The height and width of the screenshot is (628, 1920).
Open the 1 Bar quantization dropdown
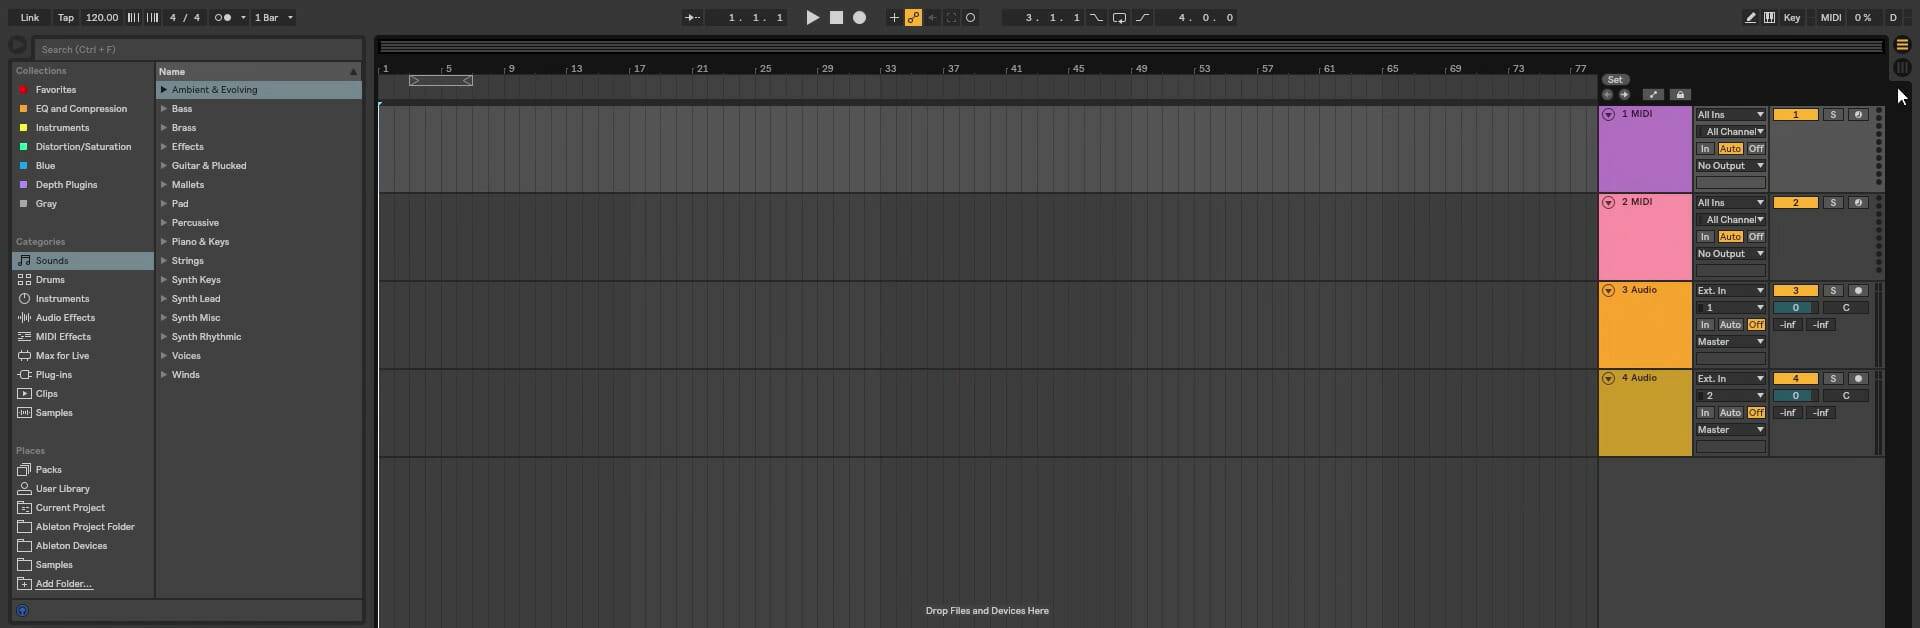coord(273,18)
